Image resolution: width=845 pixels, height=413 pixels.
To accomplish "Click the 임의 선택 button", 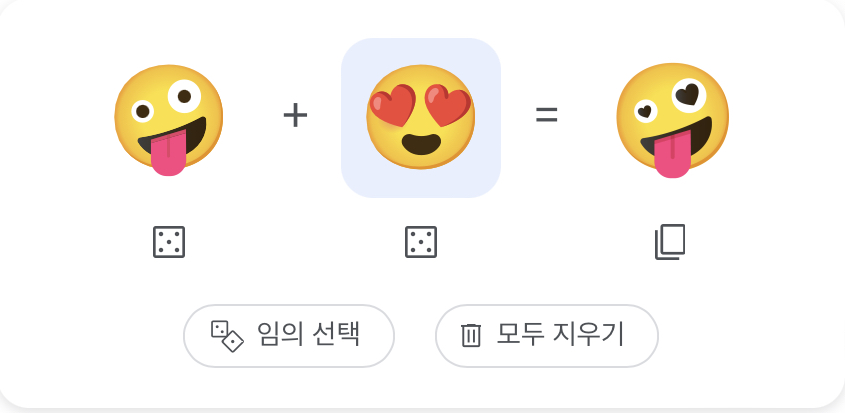I will pos(289,335).
